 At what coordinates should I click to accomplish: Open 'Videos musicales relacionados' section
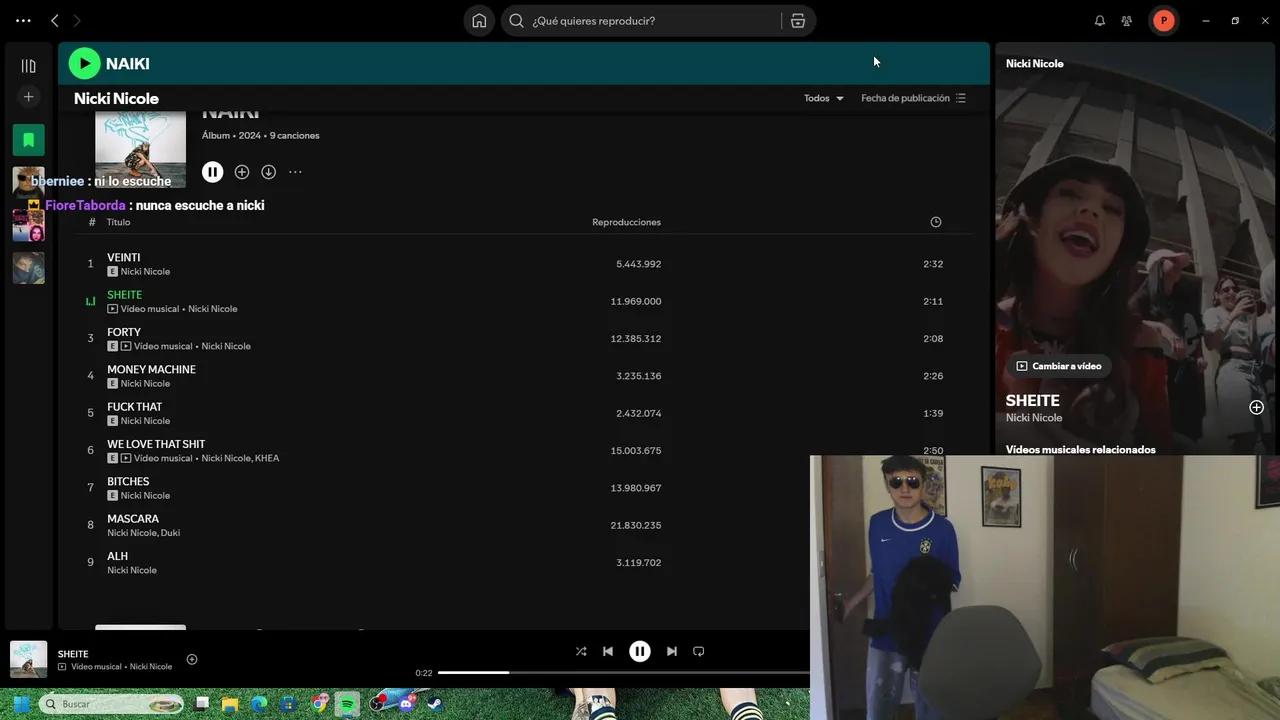1080,450
